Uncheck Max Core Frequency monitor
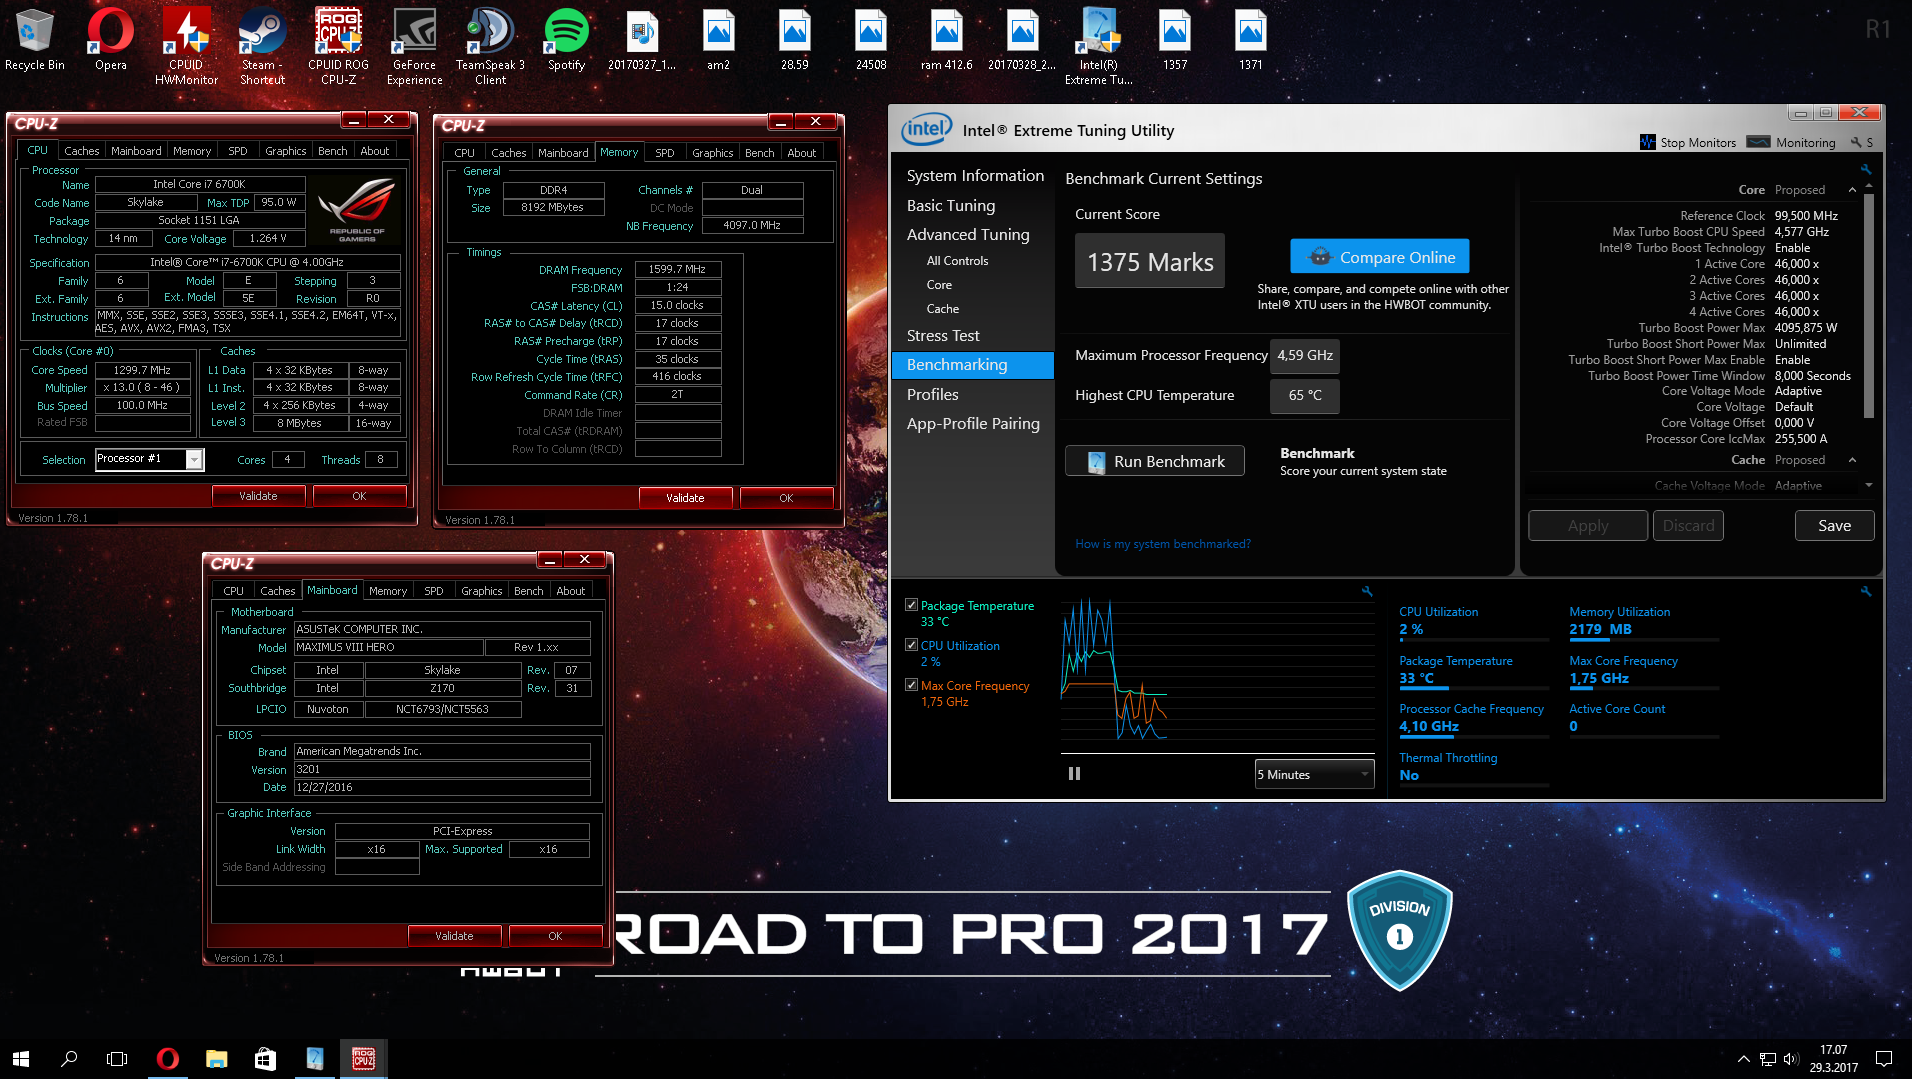Screen dimensions: 1912x1080 click(911, 685)
